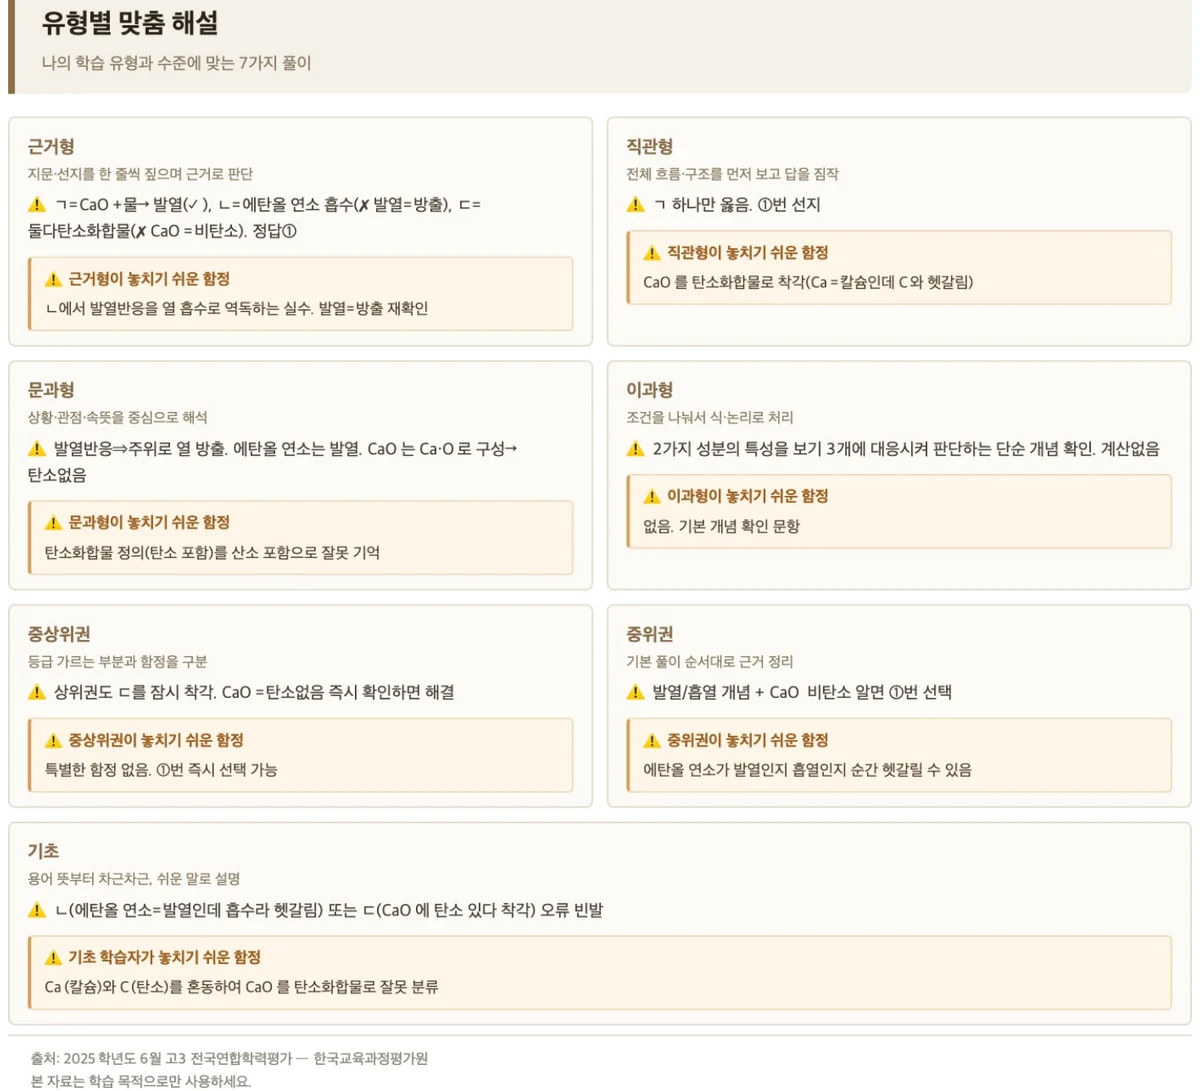Screen dimensions: 1200x1091
Task: Select the '근거형' card heading
Action: coord(51,147)
